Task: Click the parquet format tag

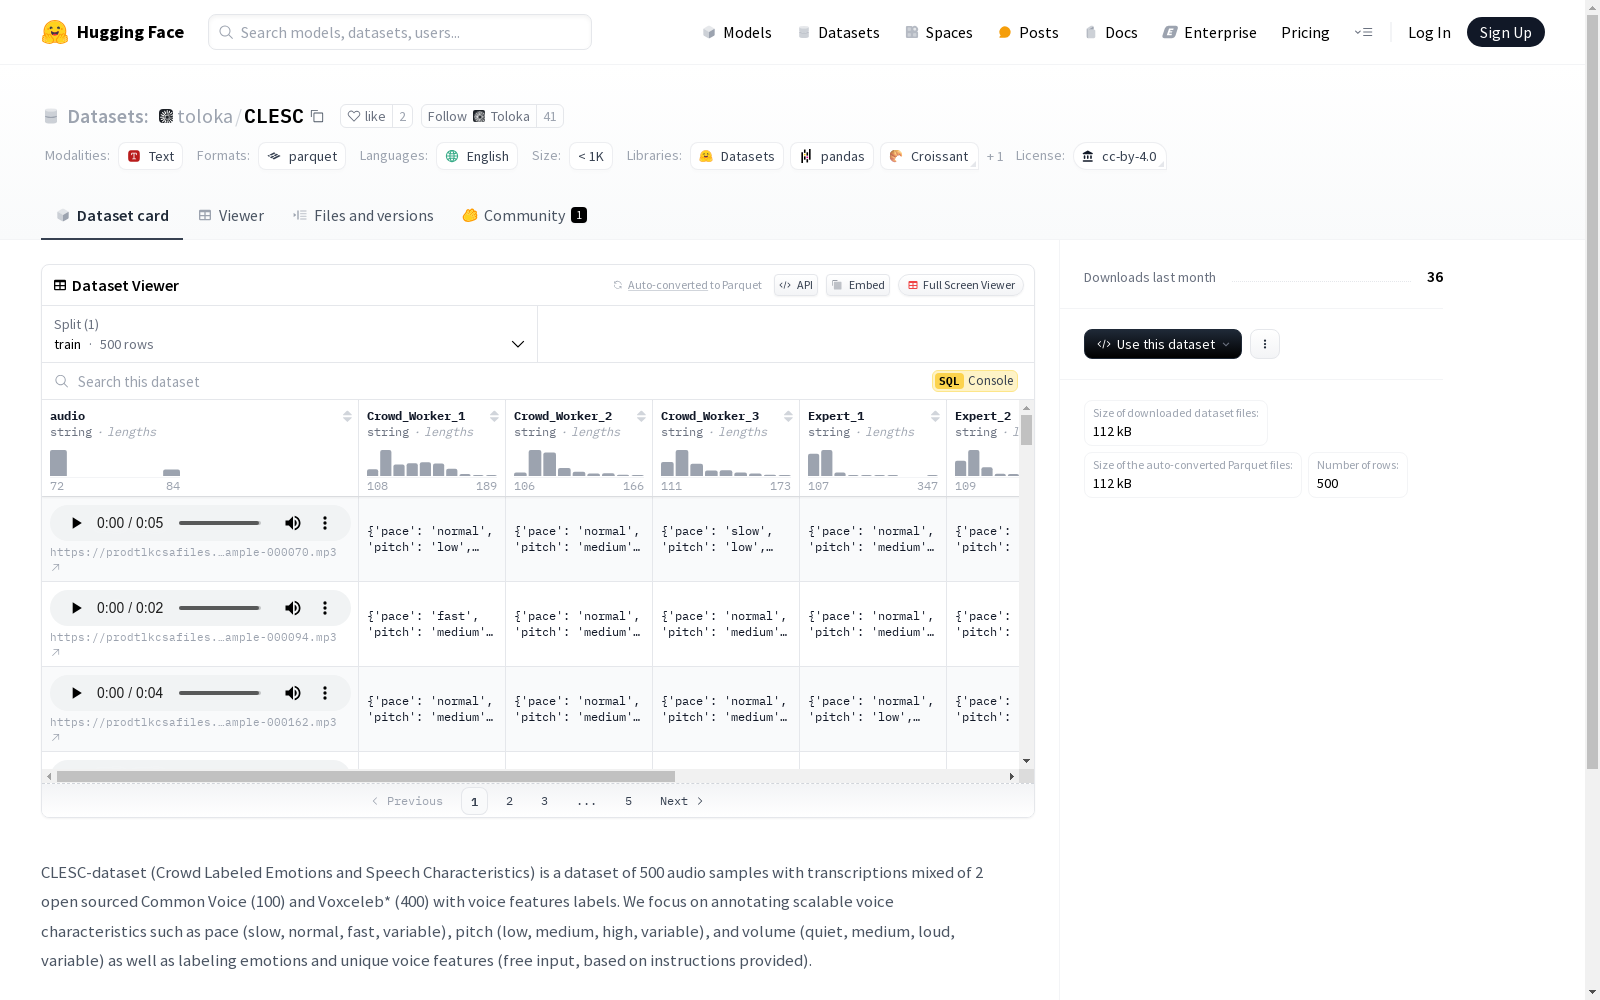Action: pos(302,156)
